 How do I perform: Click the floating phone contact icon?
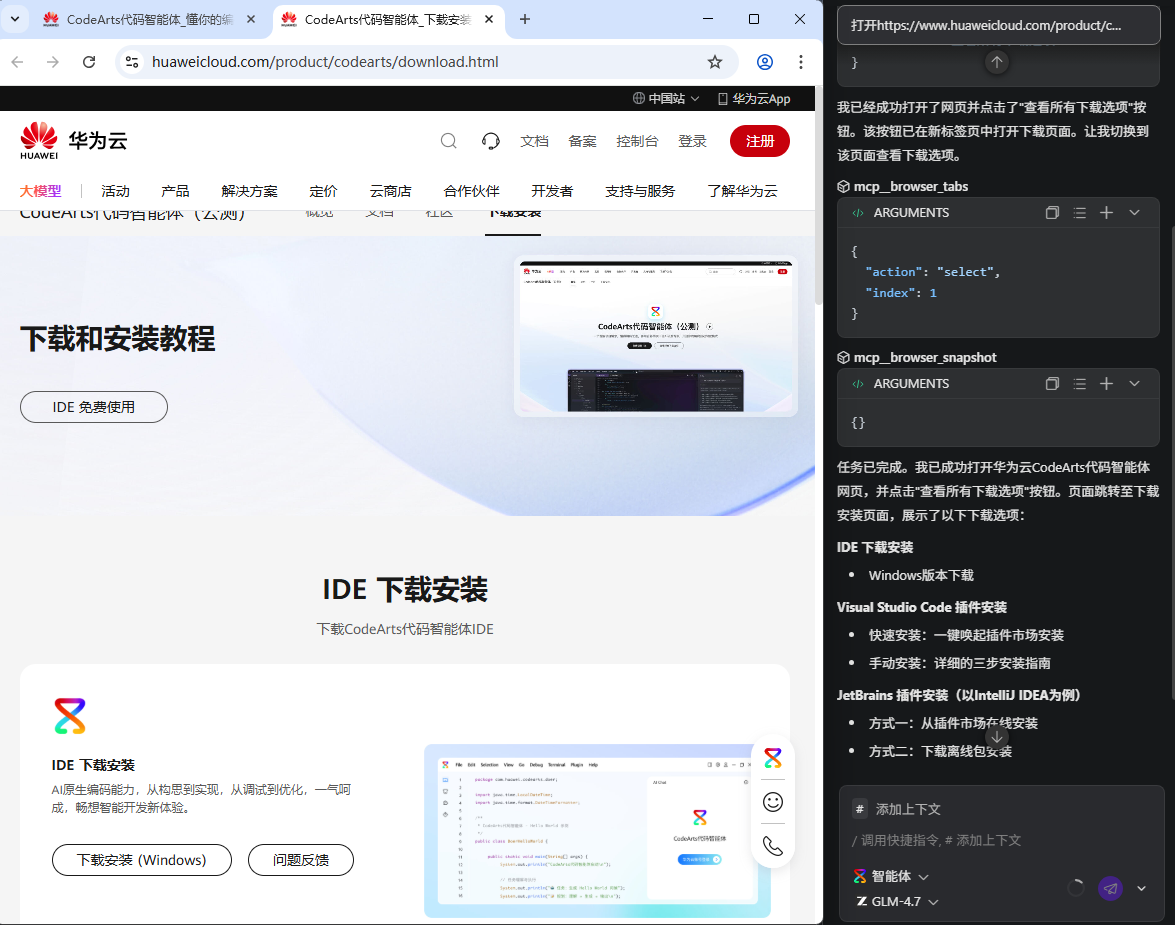(772, 846)
